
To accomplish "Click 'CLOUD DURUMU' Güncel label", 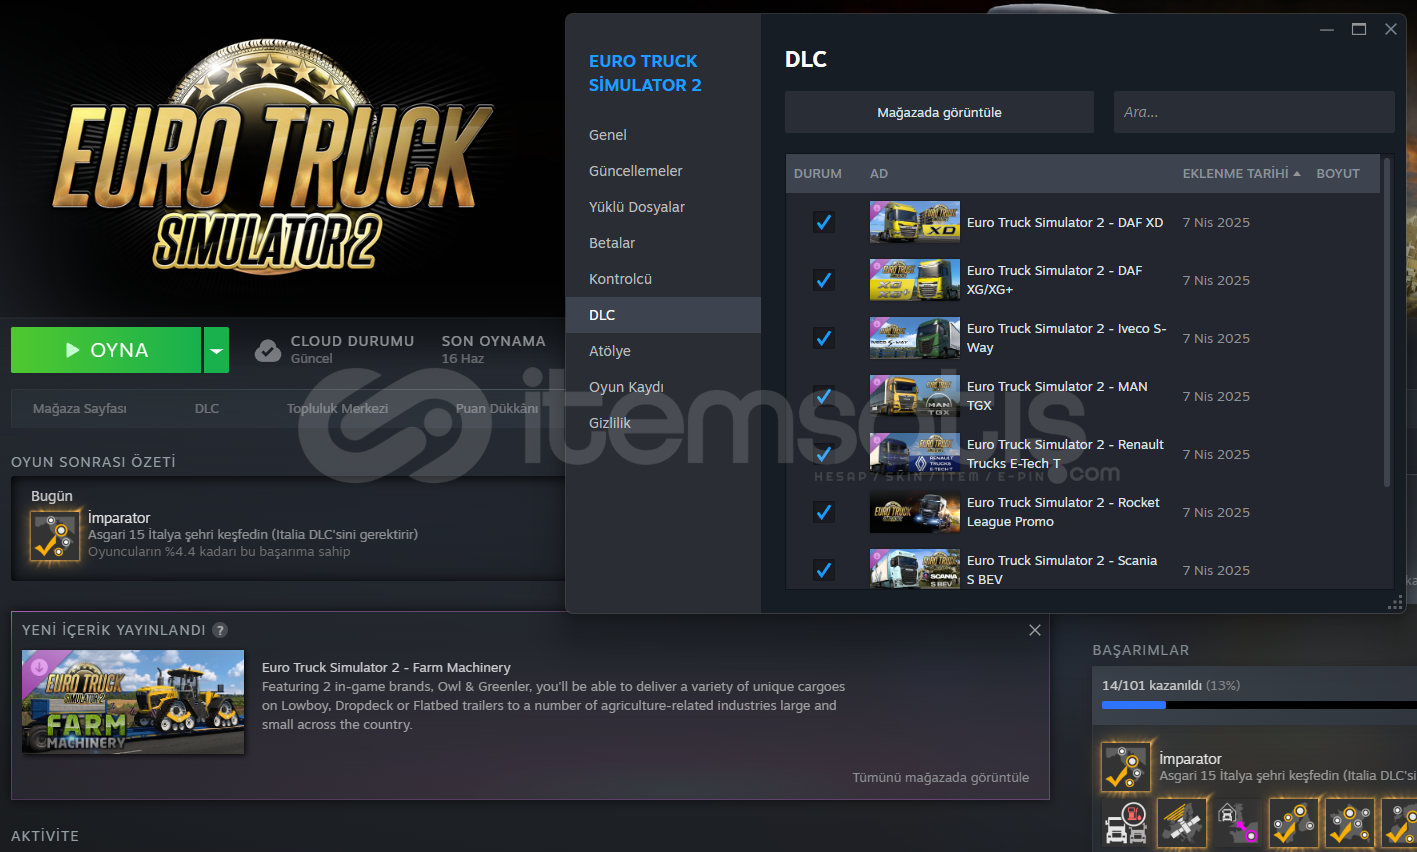I will point(352,349).
